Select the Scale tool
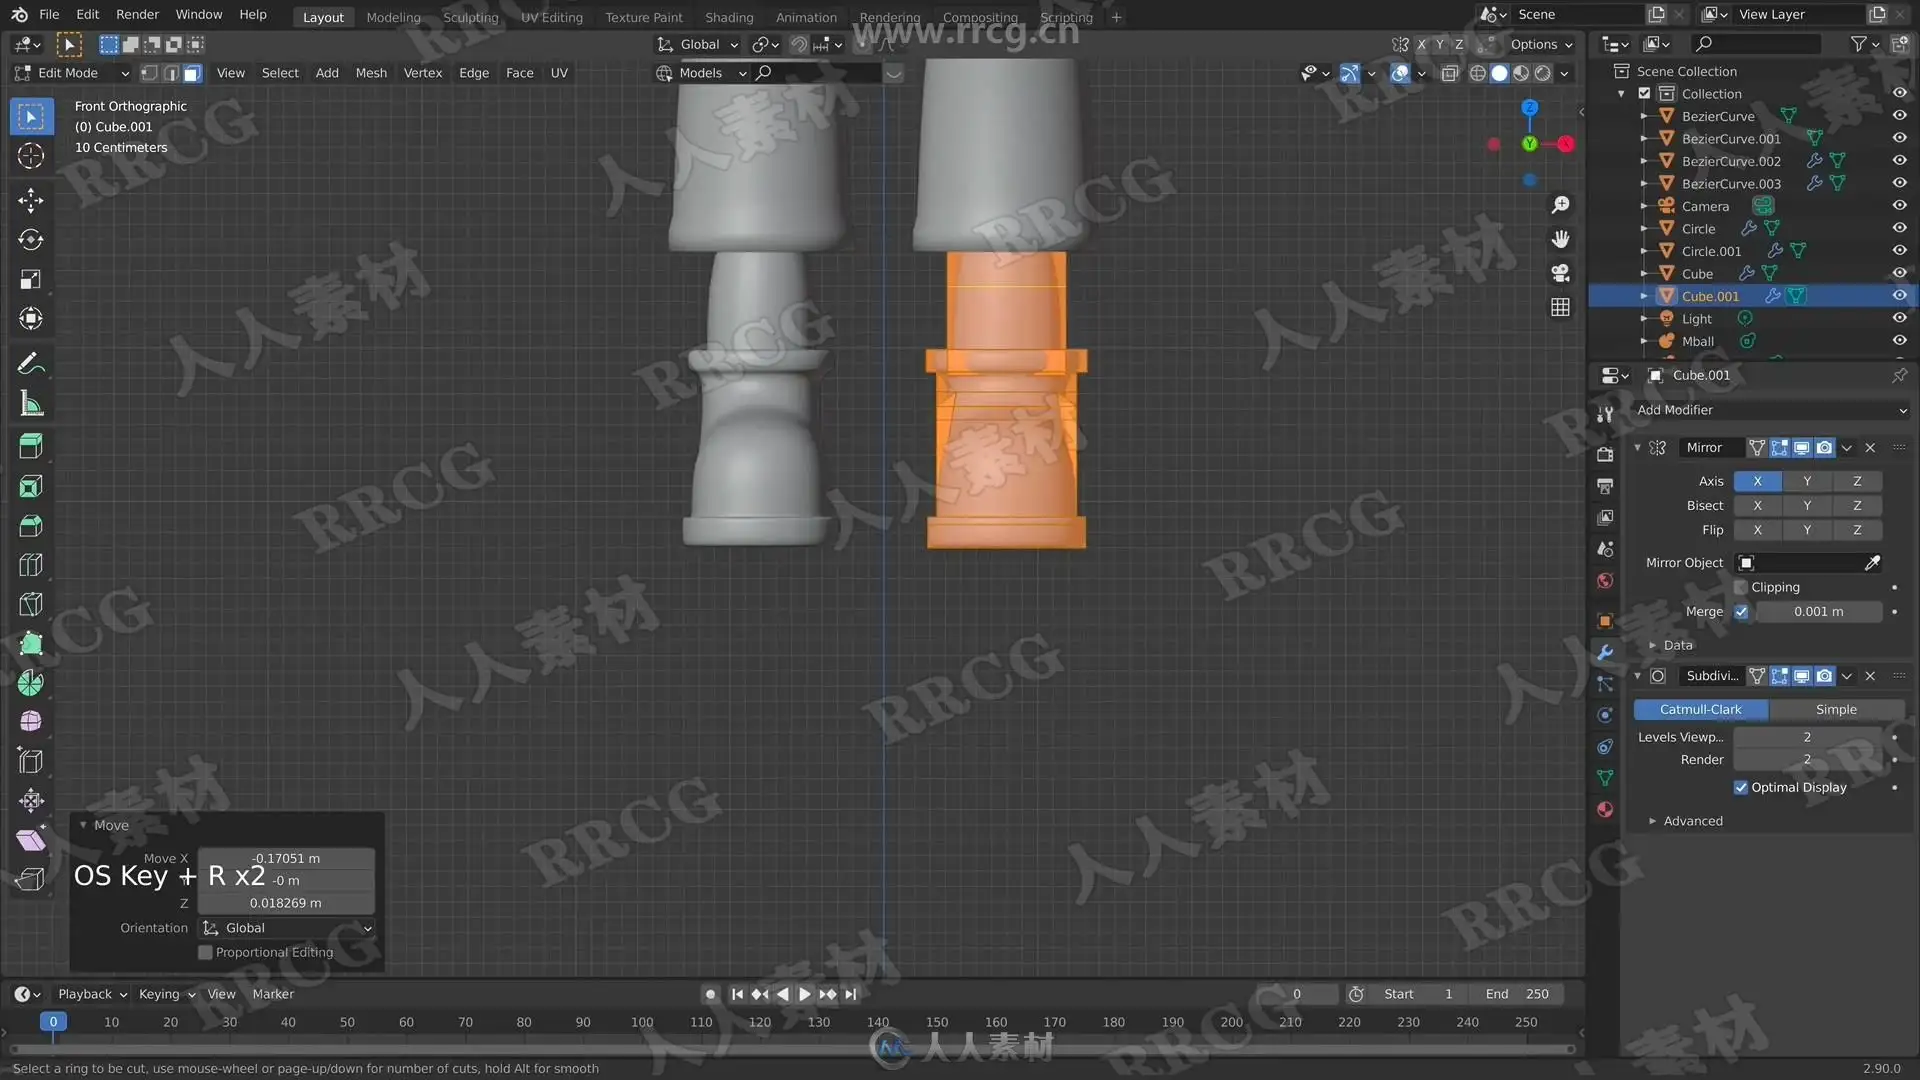1920x1080 pixels. tap(31, 279)
